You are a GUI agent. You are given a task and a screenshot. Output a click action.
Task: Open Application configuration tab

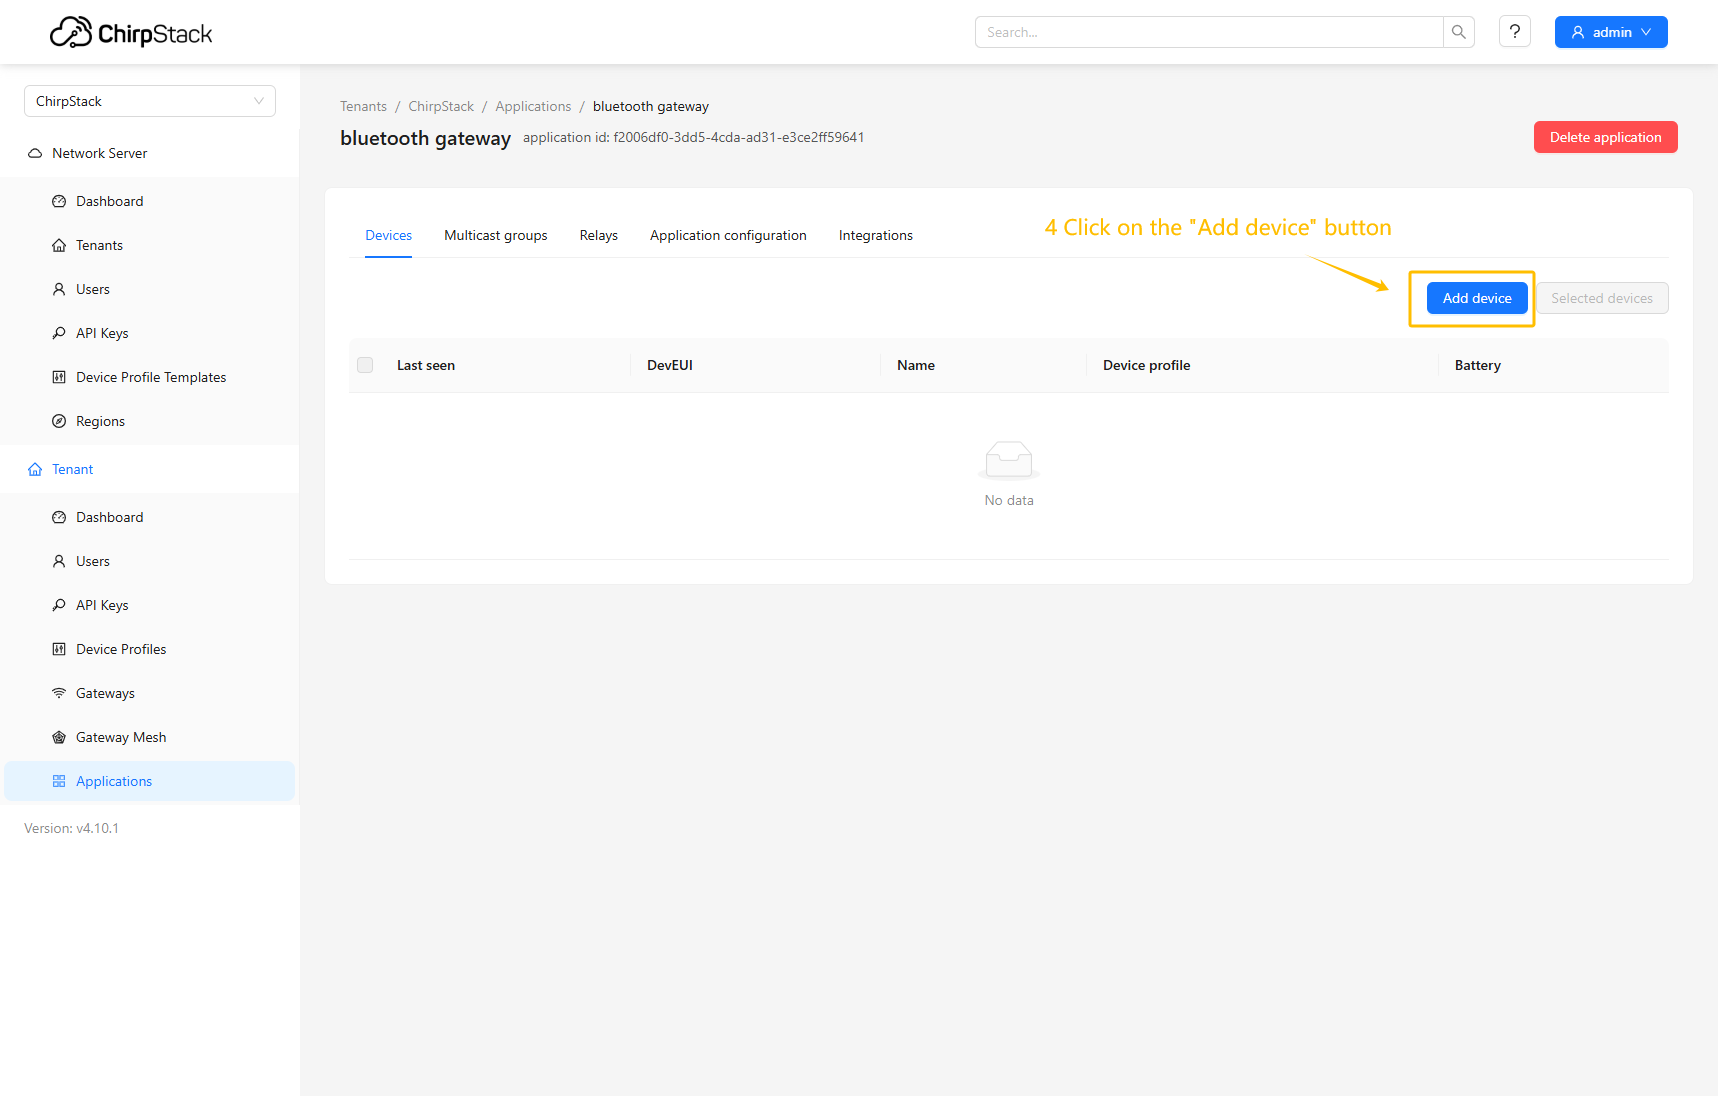tap(728, 235)
